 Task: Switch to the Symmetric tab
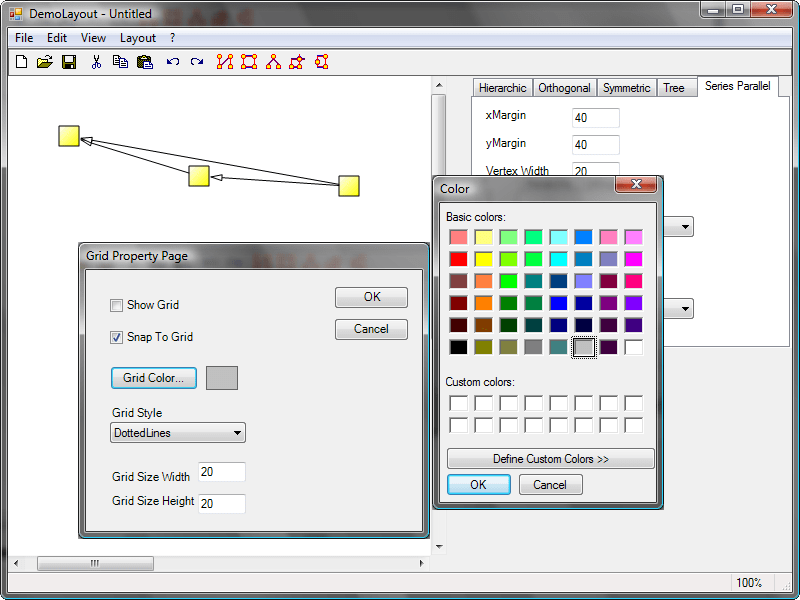(626, 87)
